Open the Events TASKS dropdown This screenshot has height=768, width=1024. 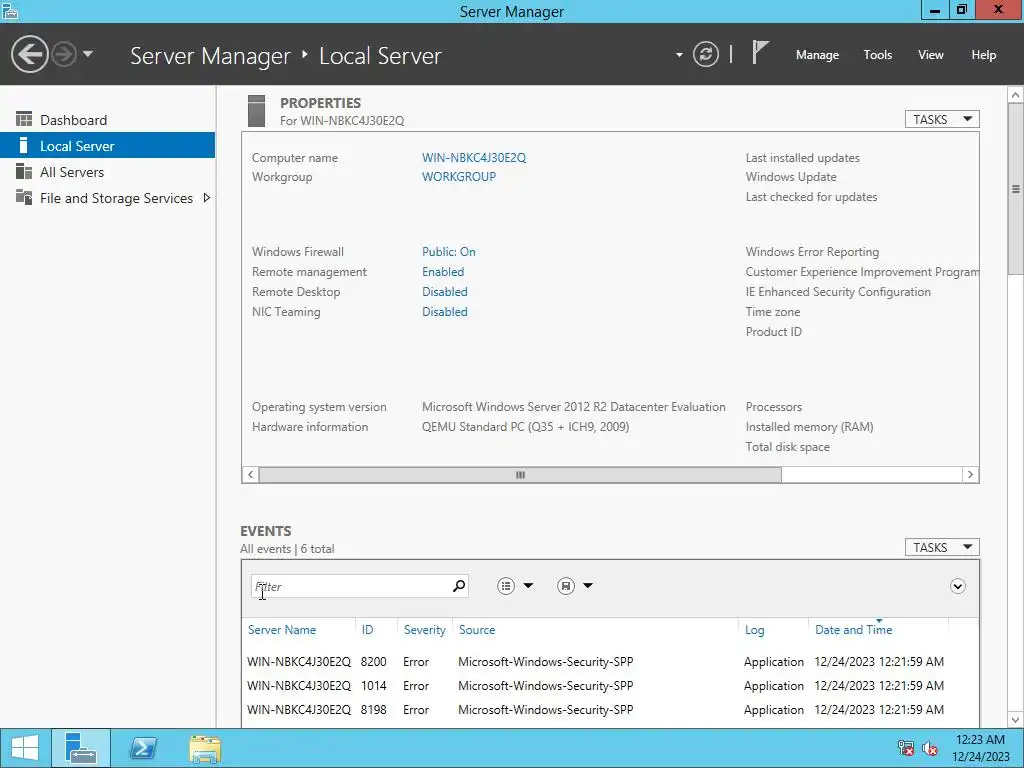tap(942, 547)
